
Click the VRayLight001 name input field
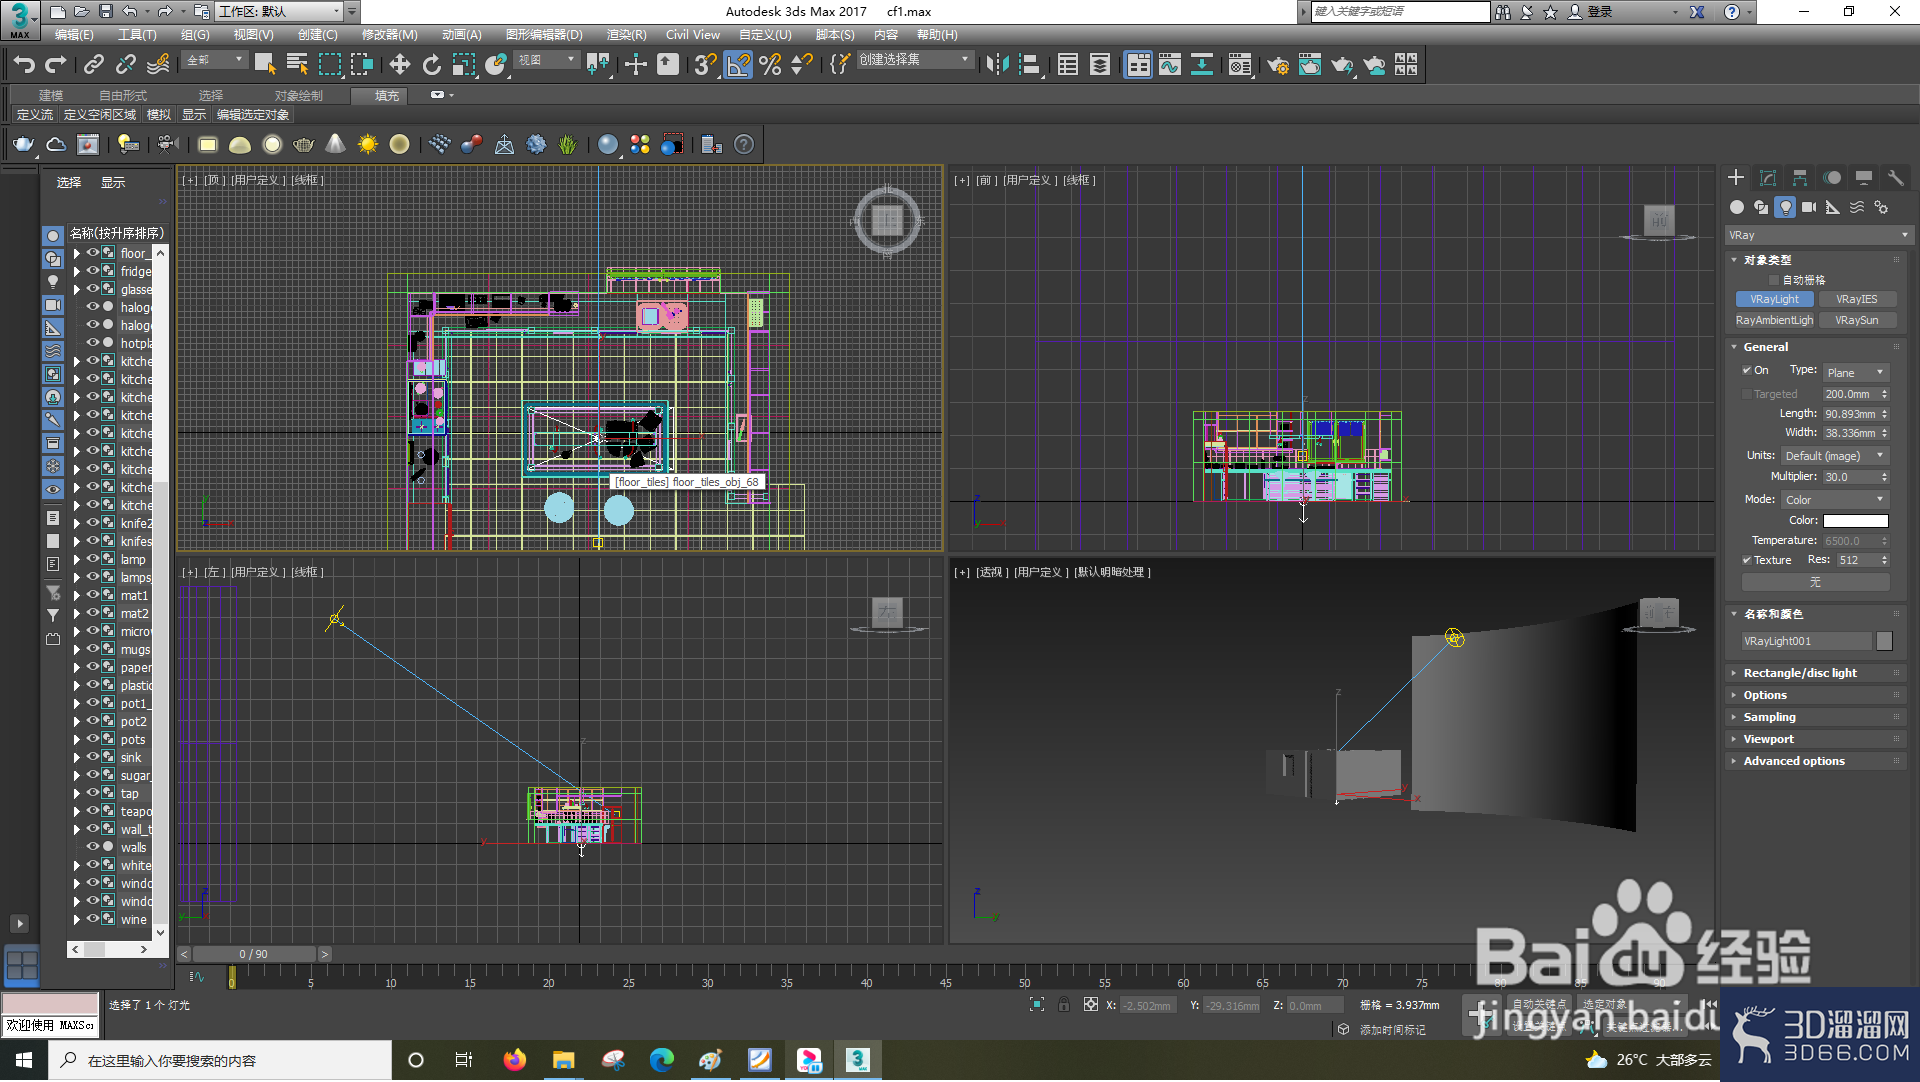(x=1806, y=641)
